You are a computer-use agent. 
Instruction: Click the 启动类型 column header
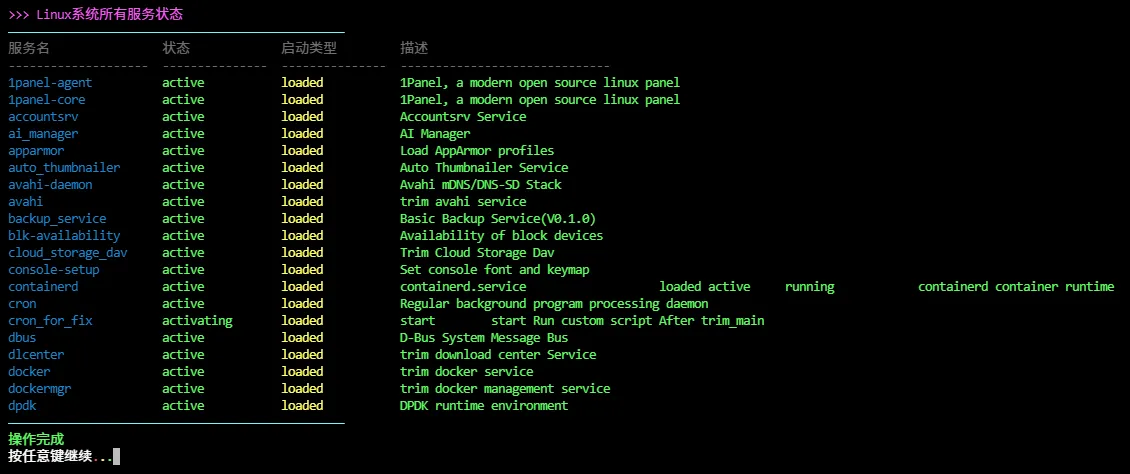309,48
